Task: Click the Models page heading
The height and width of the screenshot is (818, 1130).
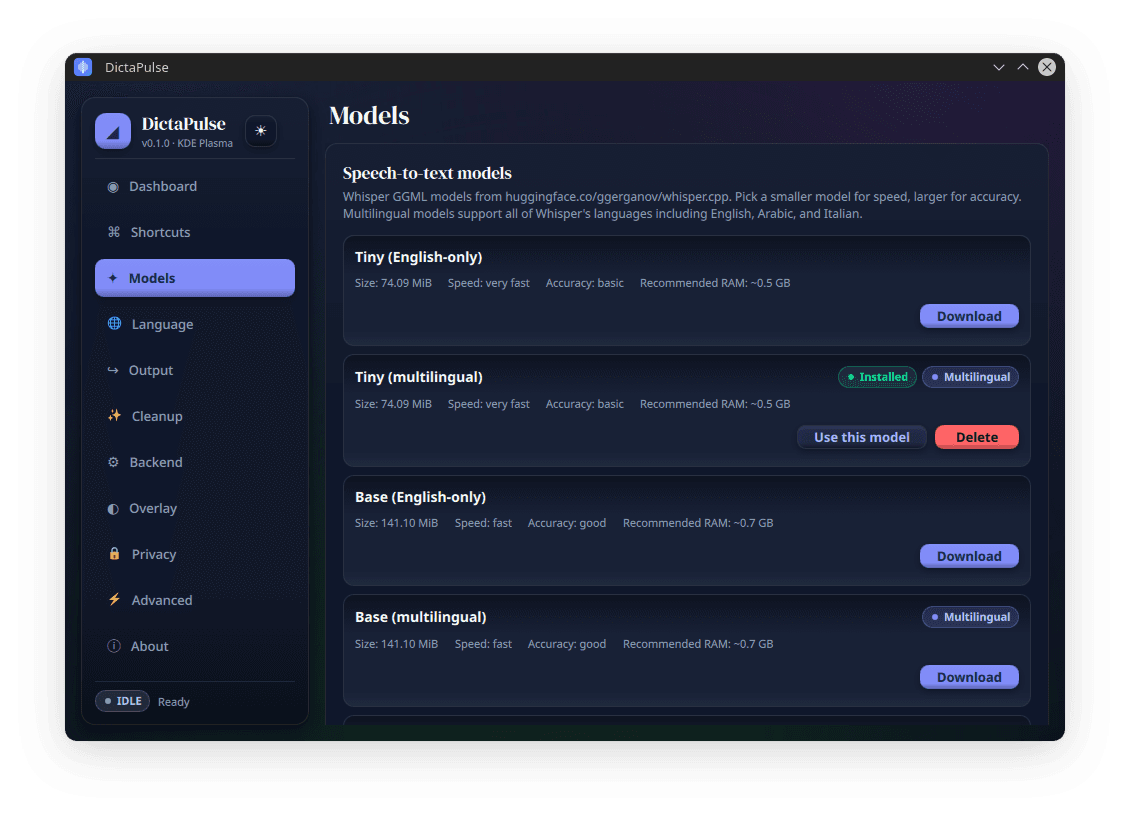Action: click(369, 116)
